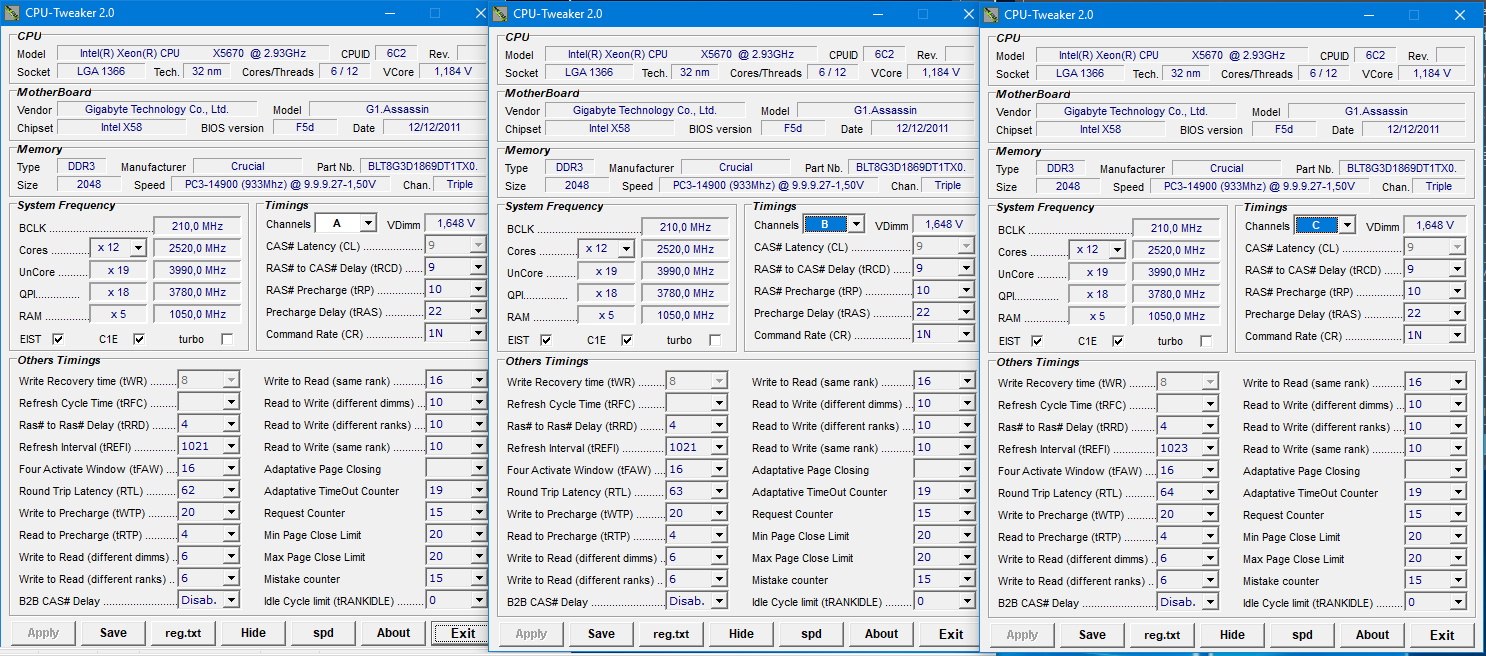Open Request Counter dropdown in left window
The image size is (1486, 656).
tap(479, 513)
